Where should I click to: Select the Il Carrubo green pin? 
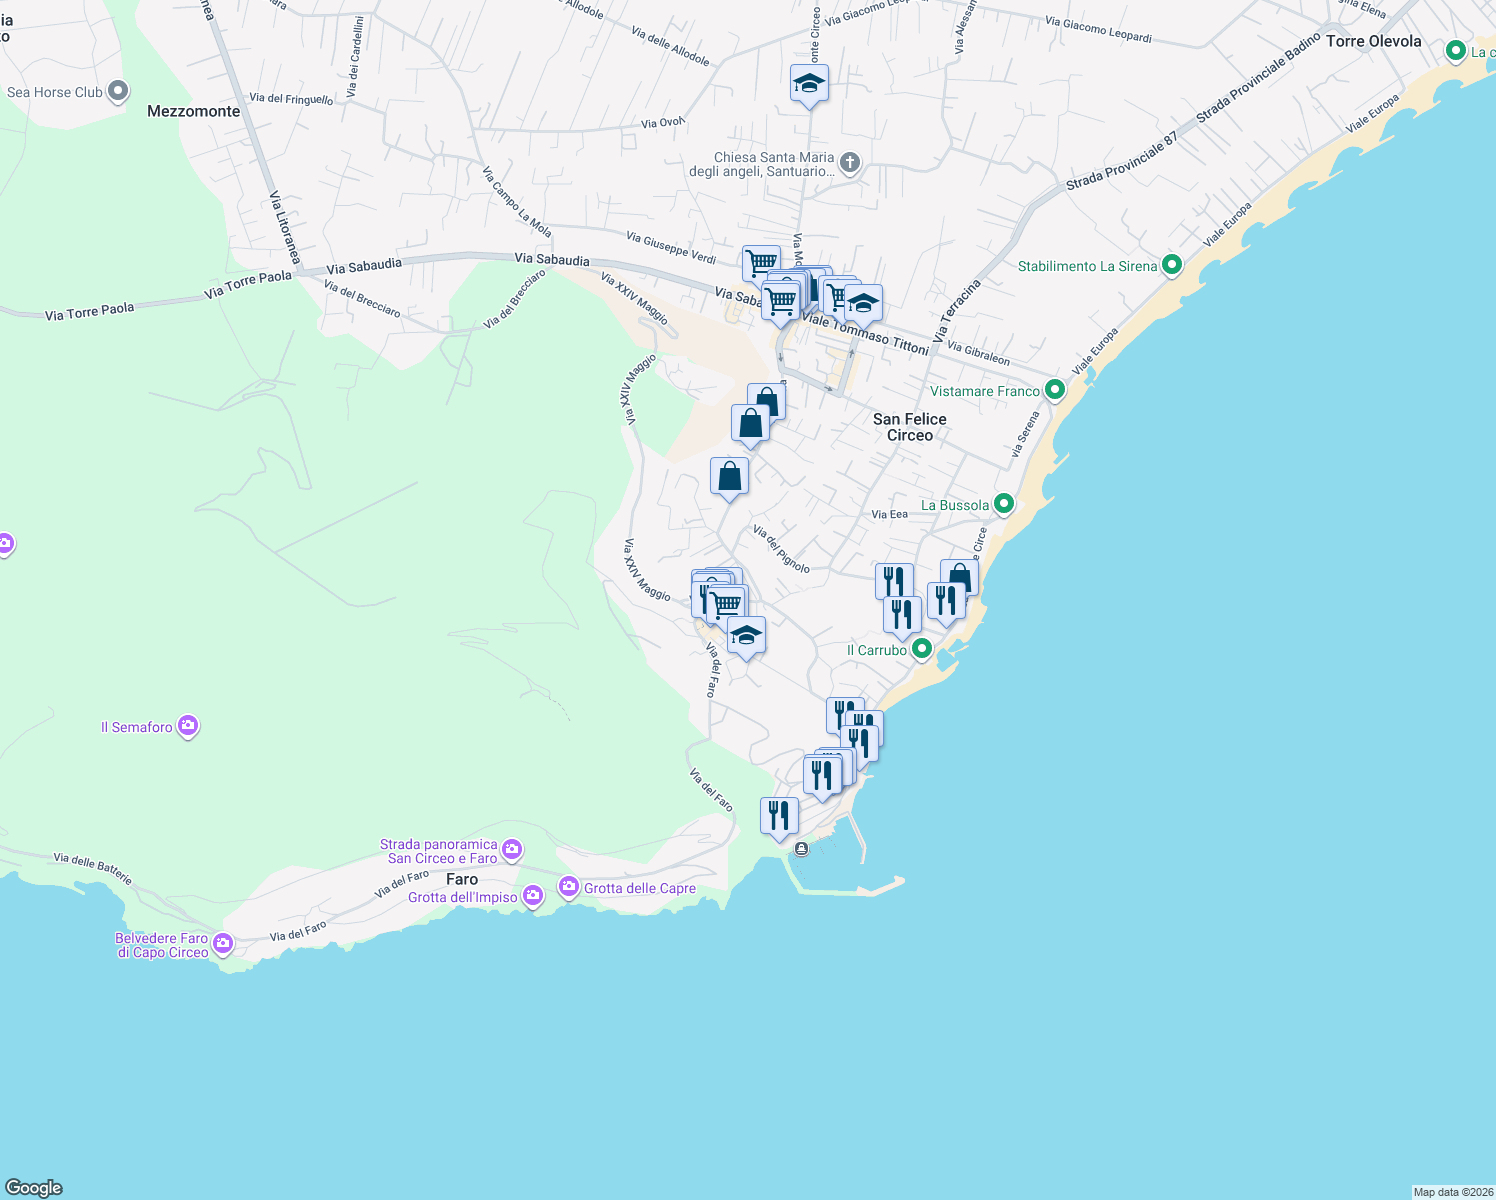pyautogui.click(x=921, y=648)
